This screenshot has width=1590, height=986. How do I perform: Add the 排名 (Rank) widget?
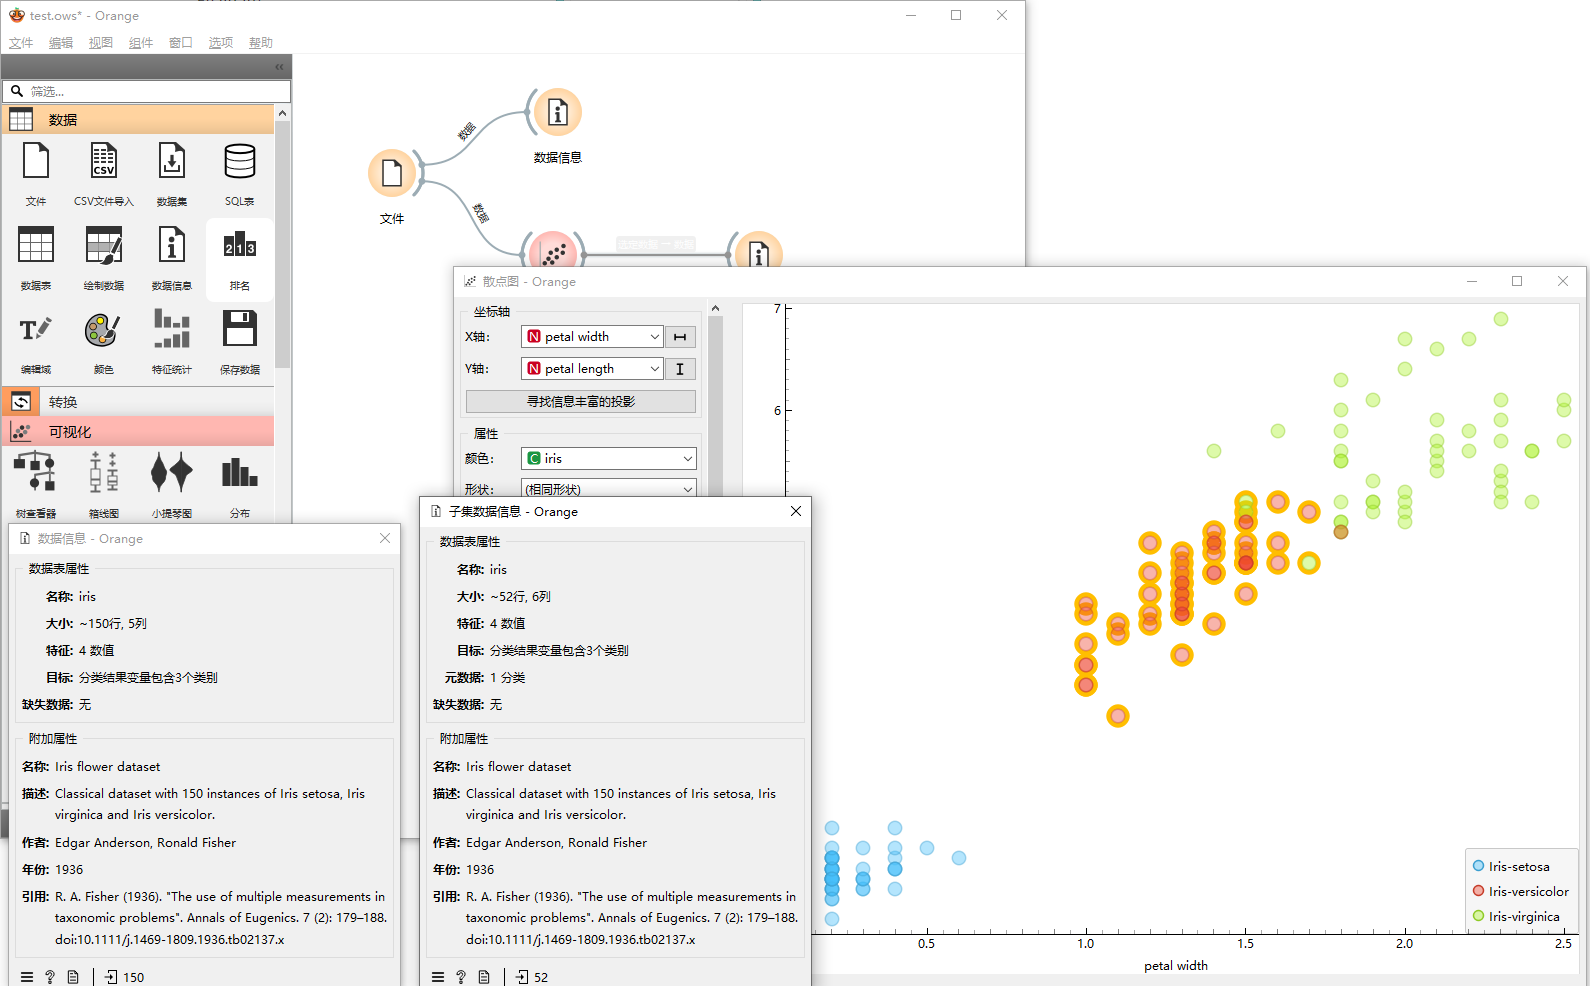click(x=240, y=258)
